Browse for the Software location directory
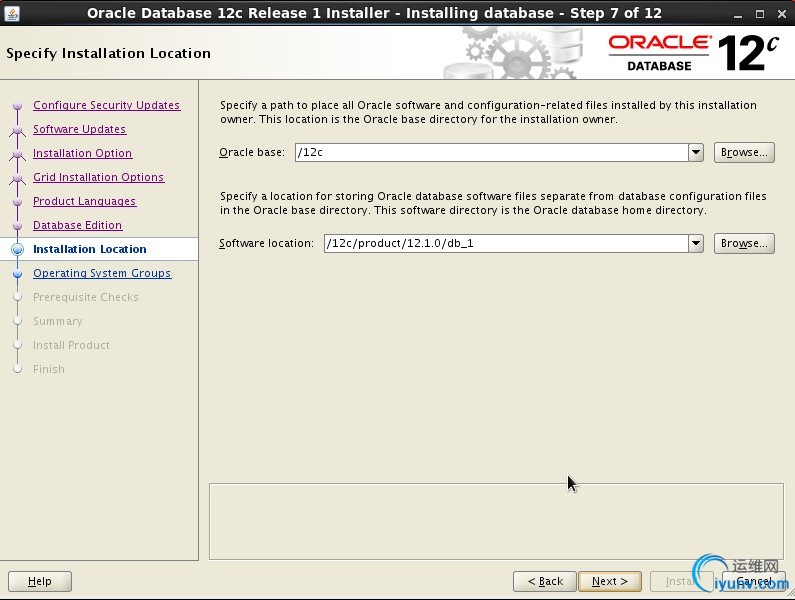 [x=744, y=243]
